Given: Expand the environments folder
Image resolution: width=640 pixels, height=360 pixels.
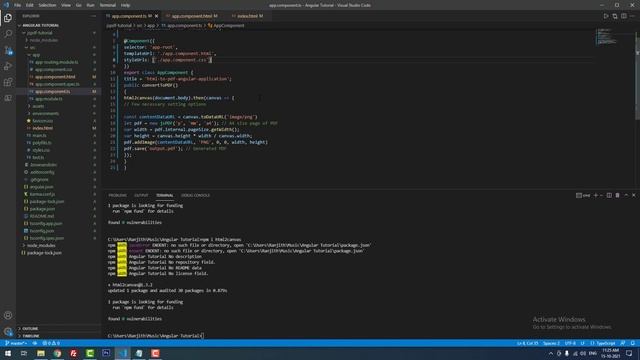Looking at the screenshot, I should click(x=45, y=113).
